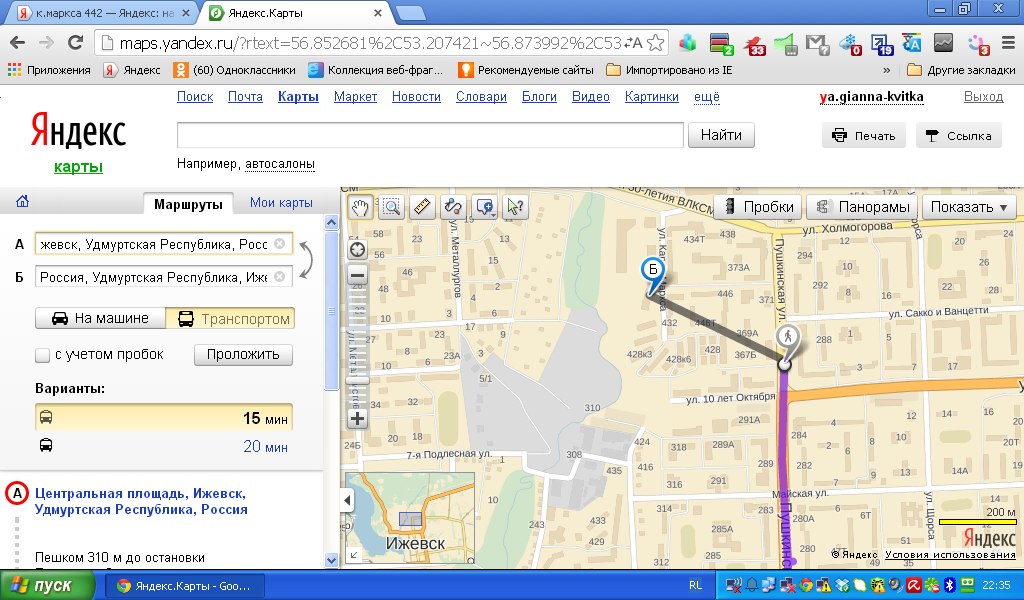Select 'Транспортом' public transport mode
Viewport: 1024px width, 600px height.
[x=230, y=319]
